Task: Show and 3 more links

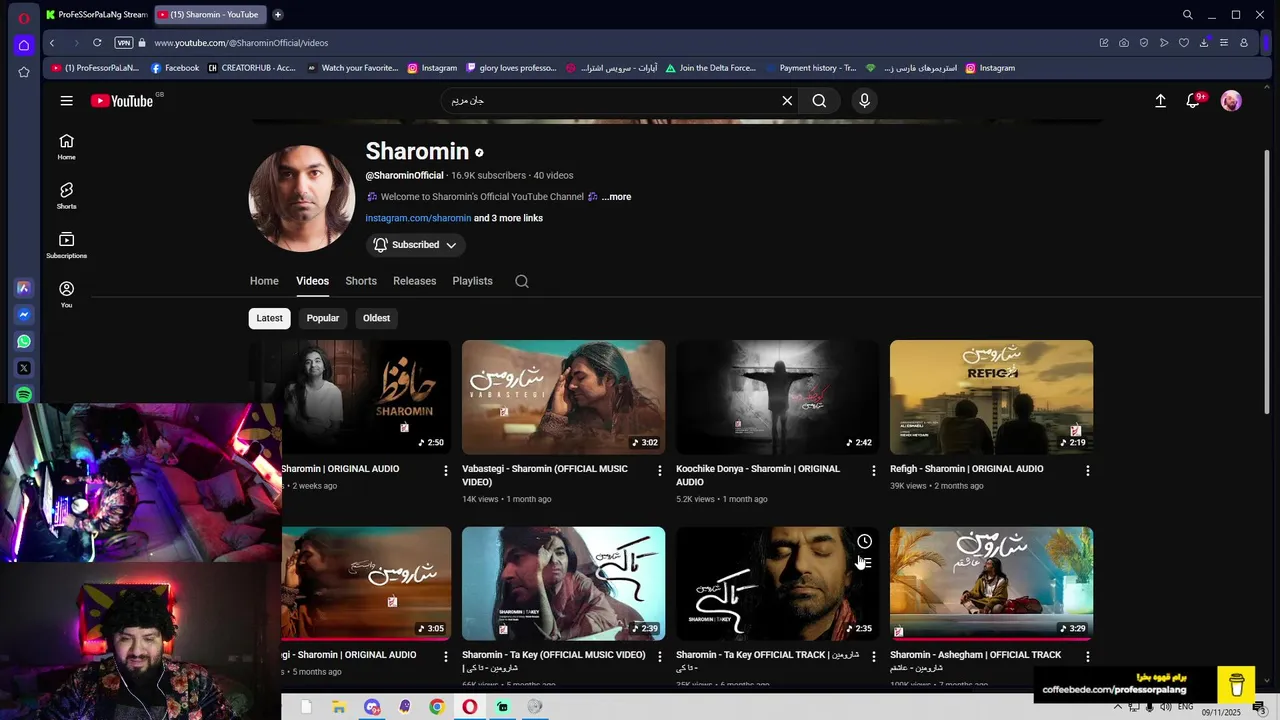Action: coord(508,218)
